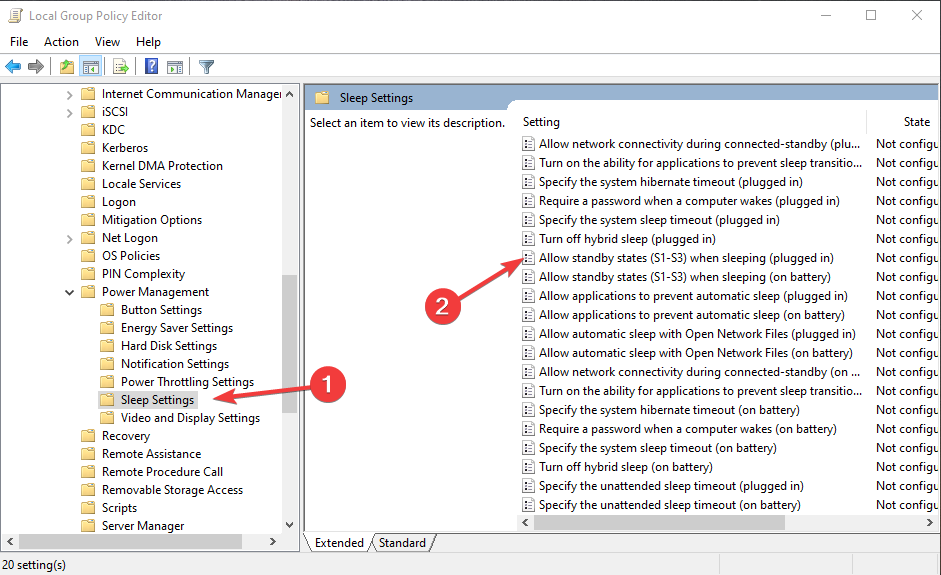Click the Back arrow toolbar icon

pos(13,67)
